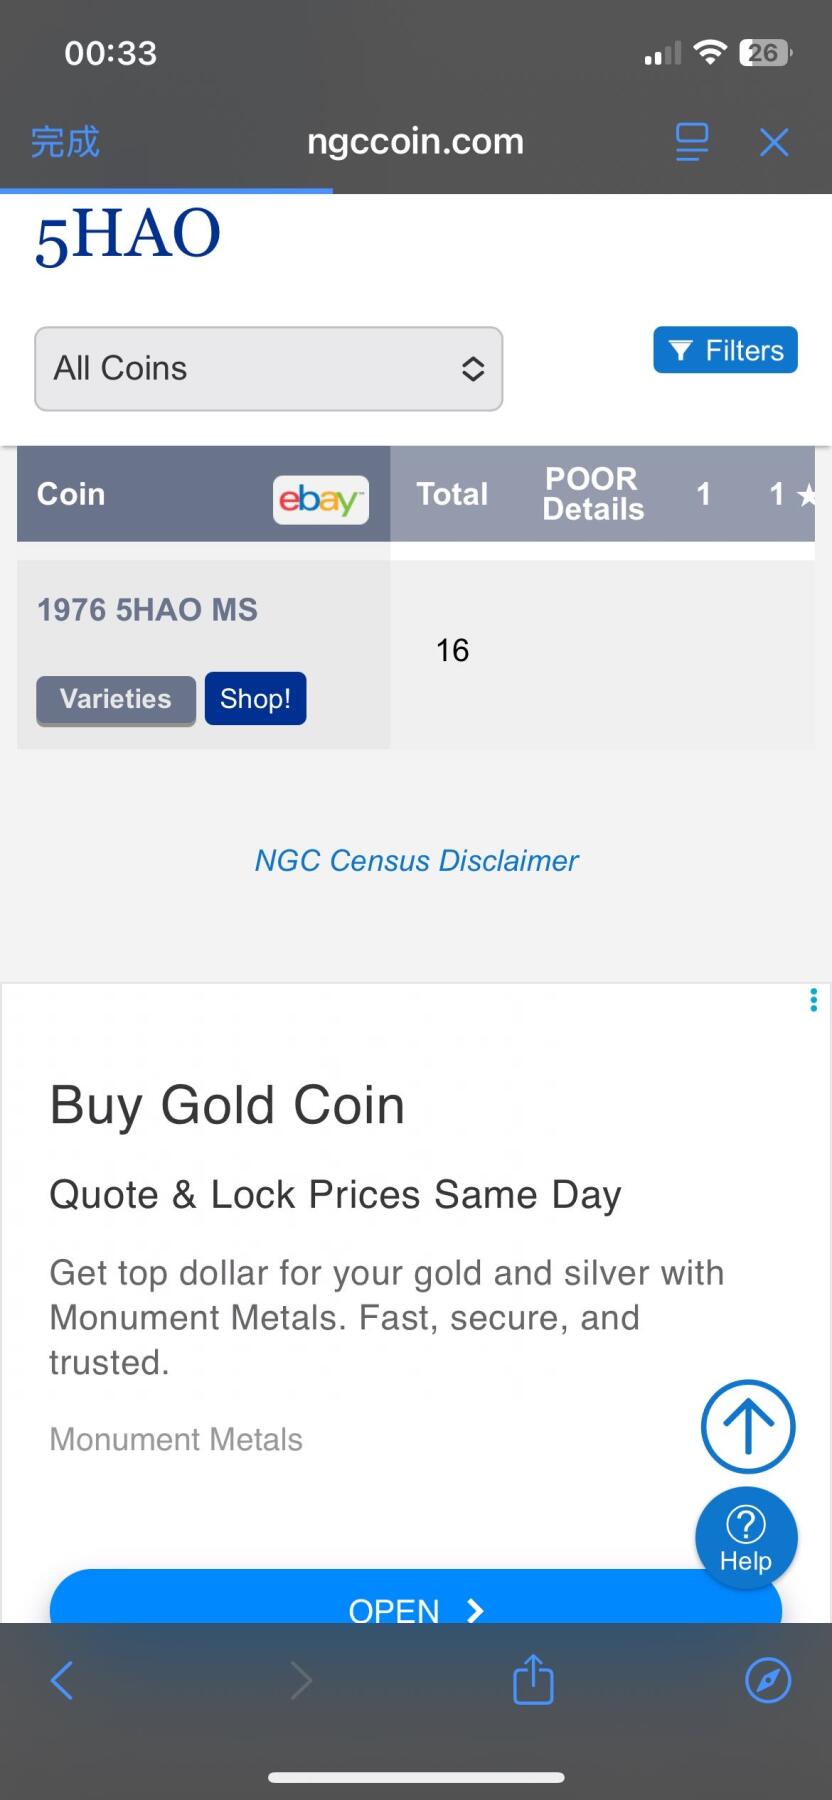This screenshot has width=832, height=1800.
Task: Open the NGC Census Disclaimer link
Action: [416, 860]
